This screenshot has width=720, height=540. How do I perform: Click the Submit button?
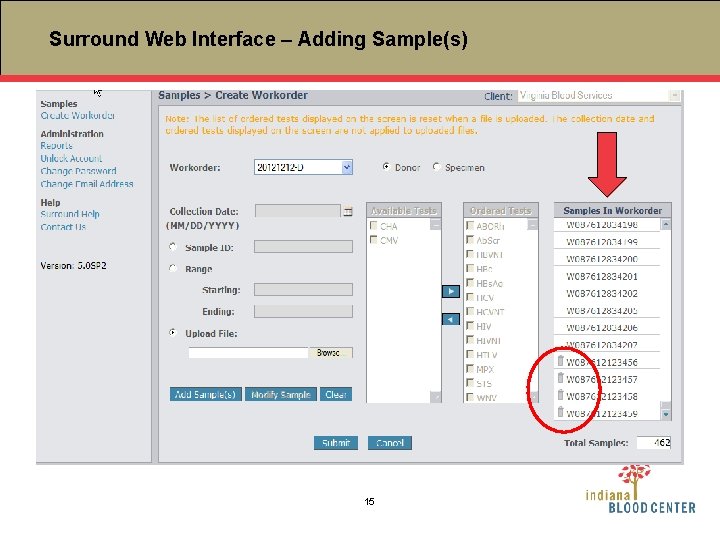pyautogui.click(x=336, y=443)
